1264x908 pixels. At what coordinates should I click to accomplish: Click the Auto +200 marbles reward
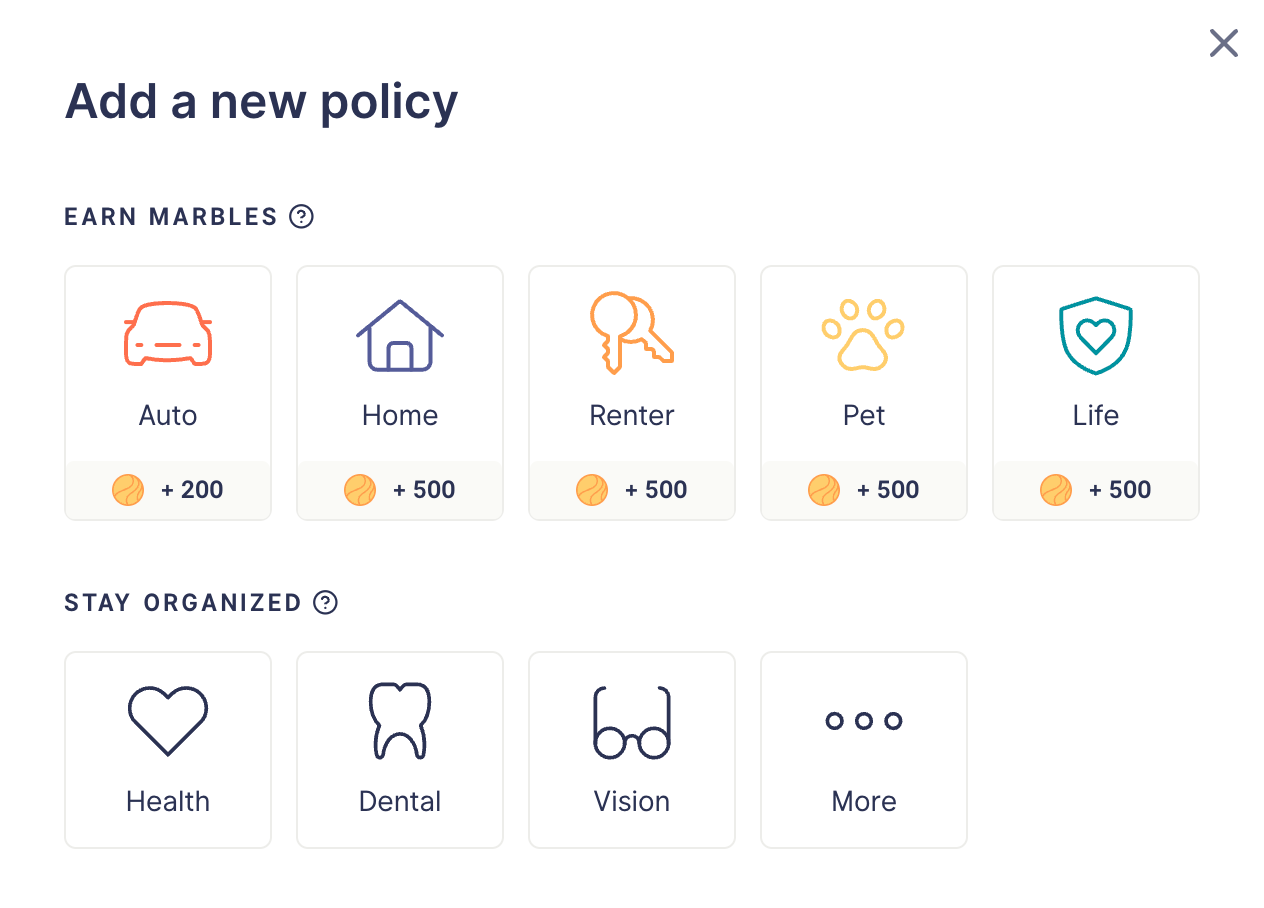click(x=168, y=490)
